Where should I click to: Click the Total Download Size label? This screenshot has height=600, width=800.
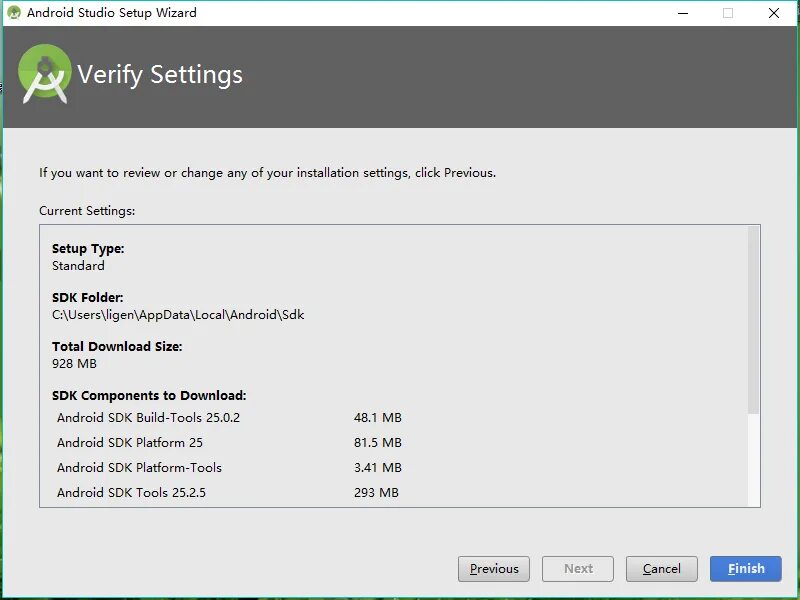click(117, 346)
